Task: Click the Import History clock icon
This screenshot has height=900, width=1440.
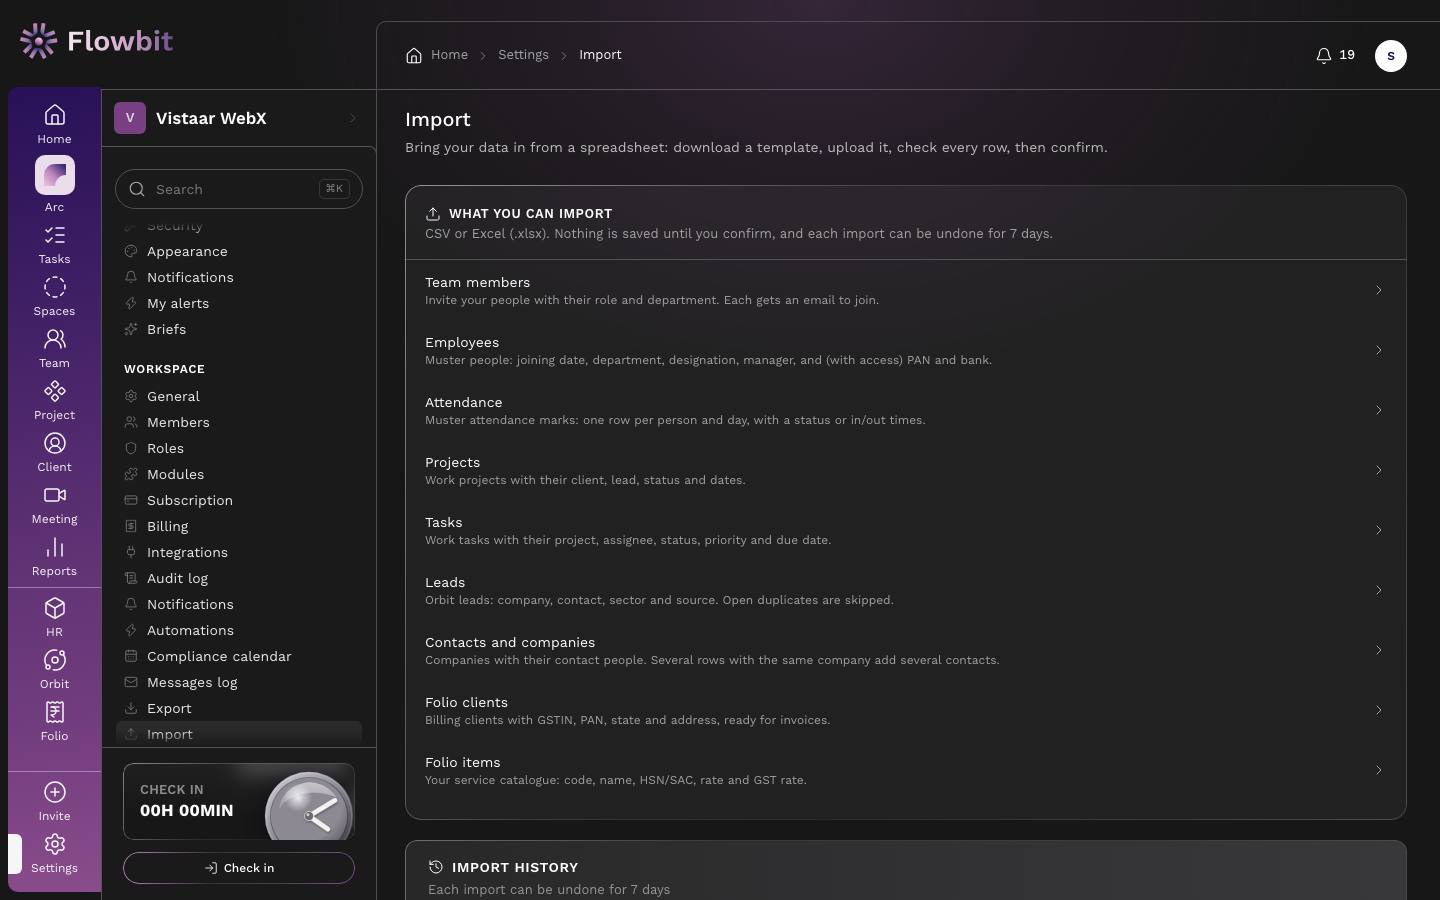Action: point(436,867)
